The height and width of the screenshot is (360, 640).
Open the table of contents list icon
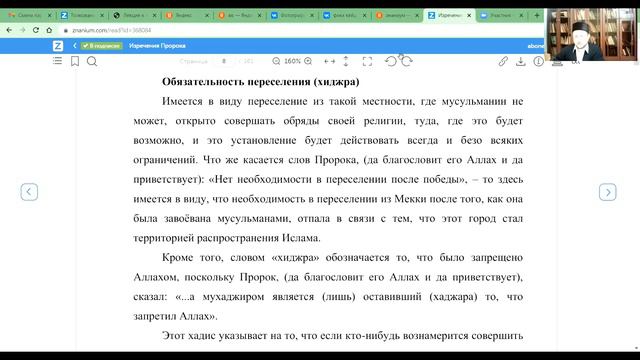click(57, 61)
